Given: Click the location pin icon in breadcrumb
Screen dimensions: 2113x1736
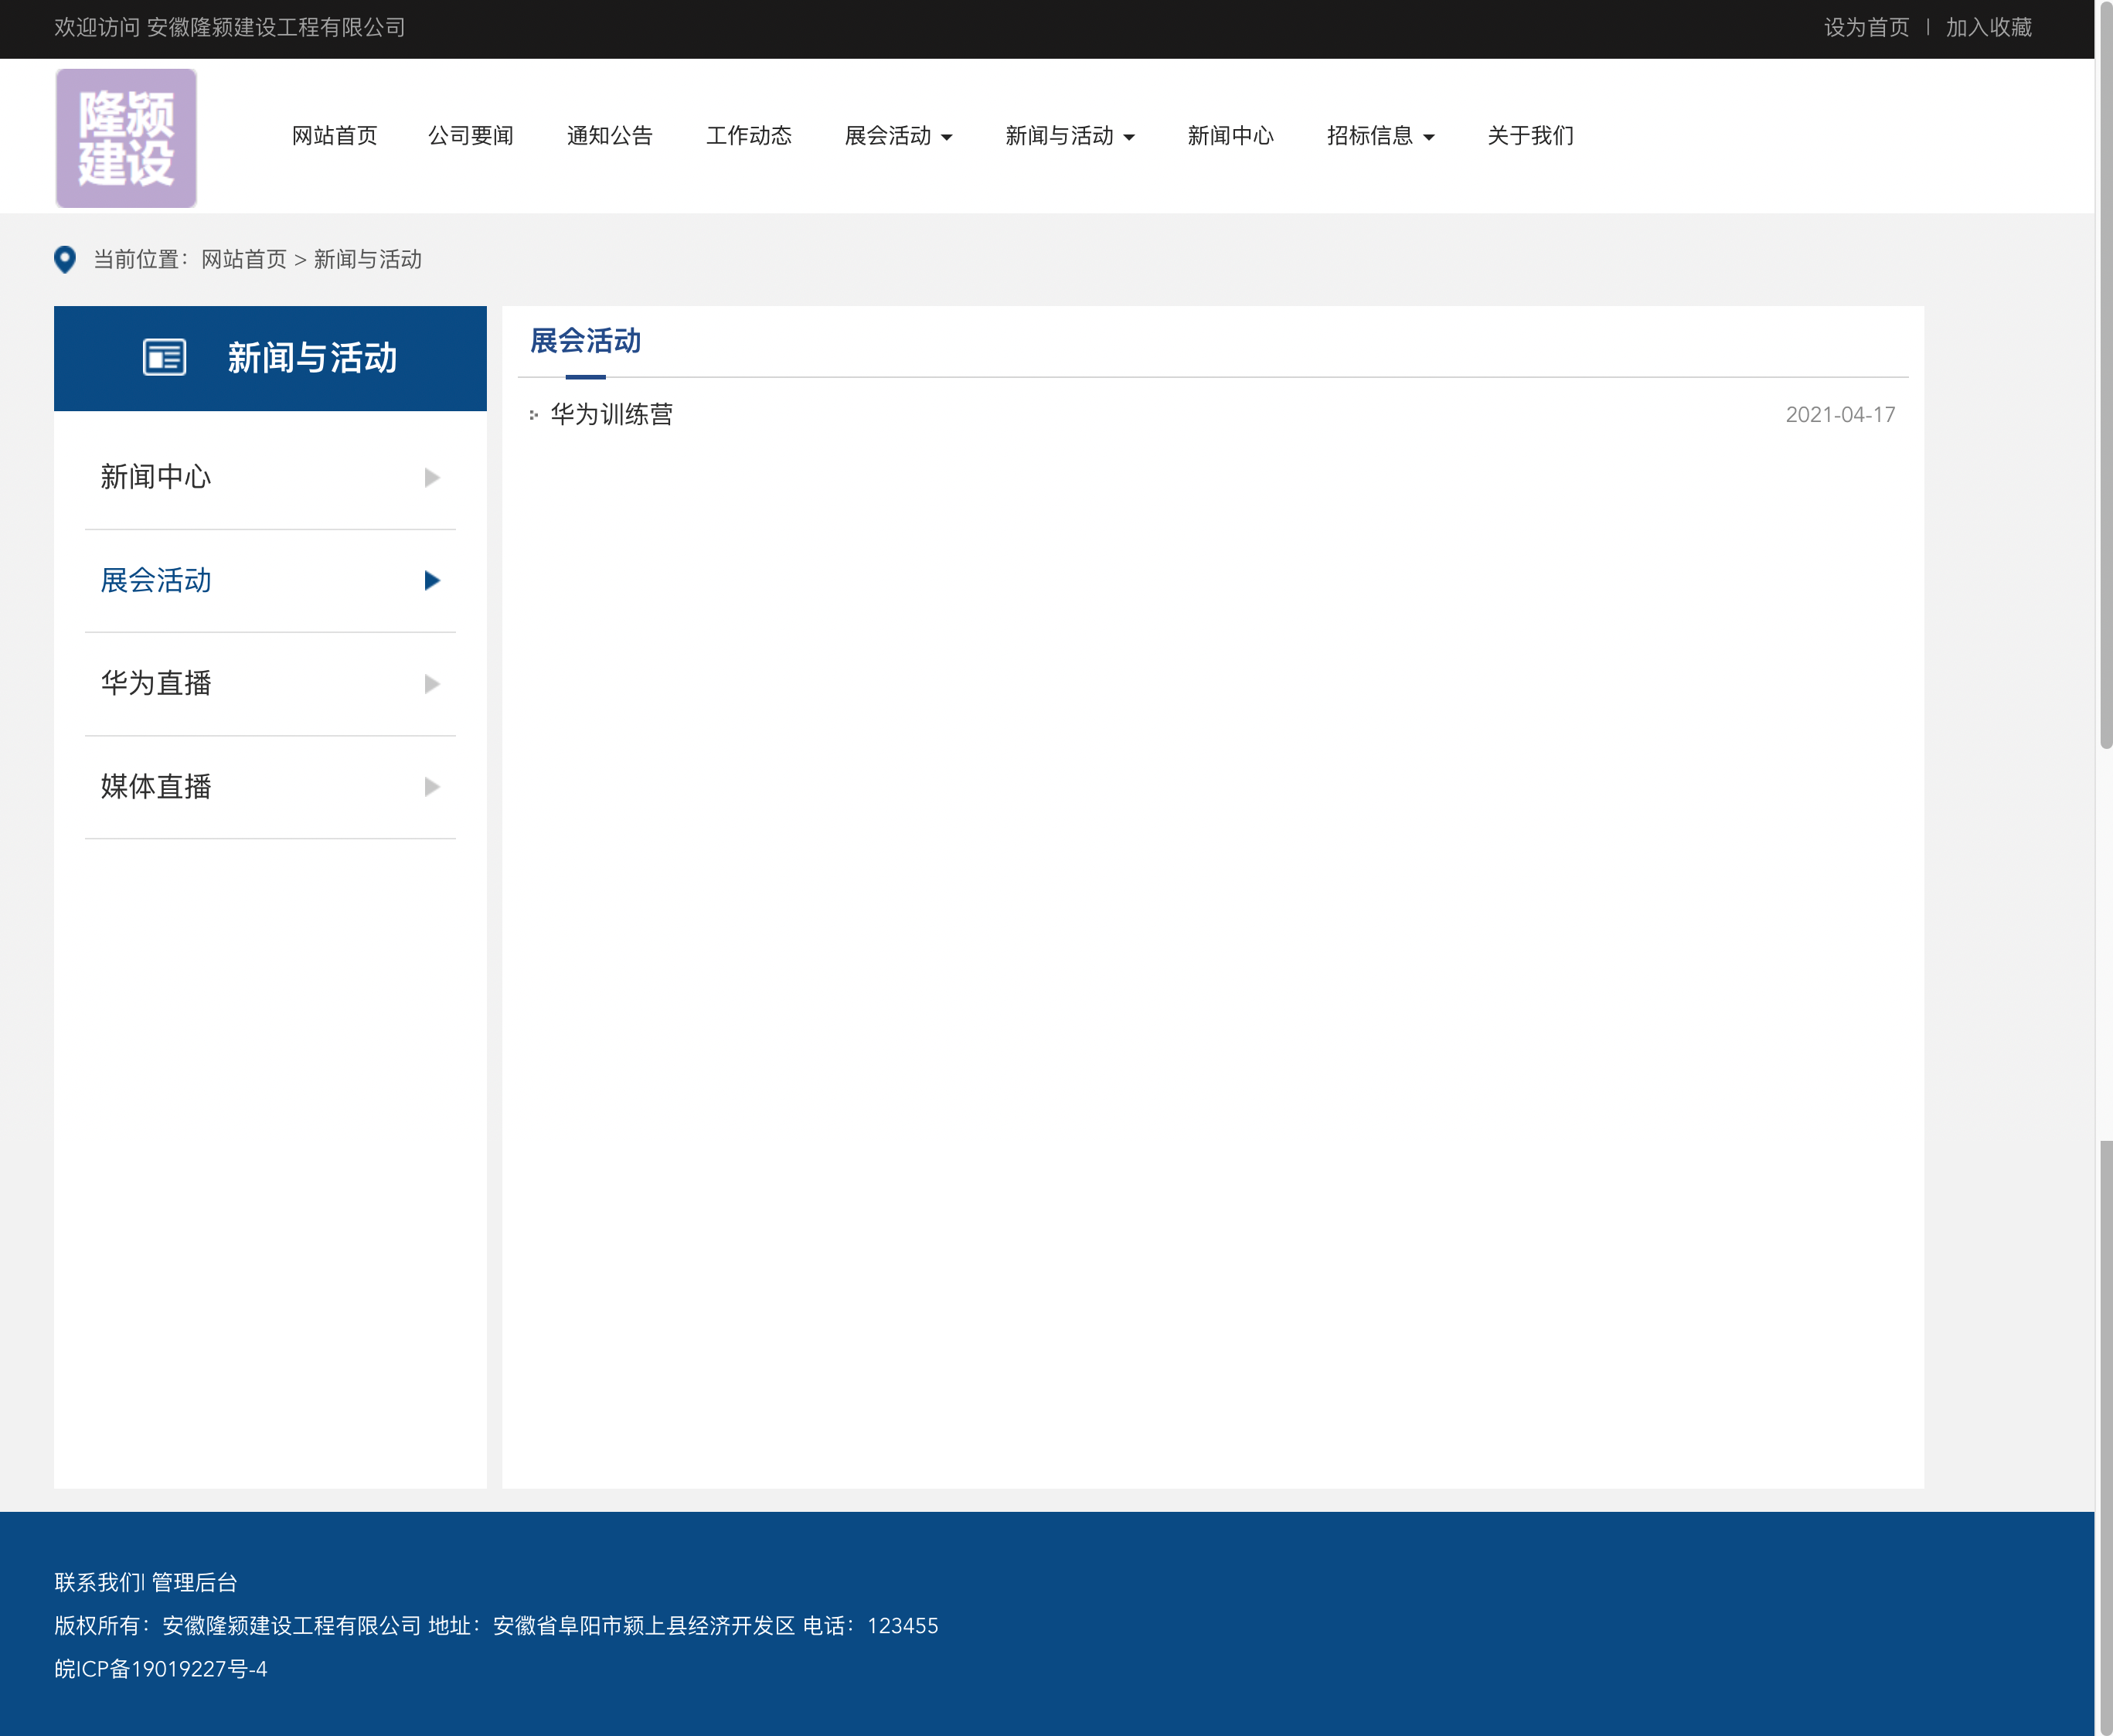Looking at the screenshot, I should coord(65,260).
